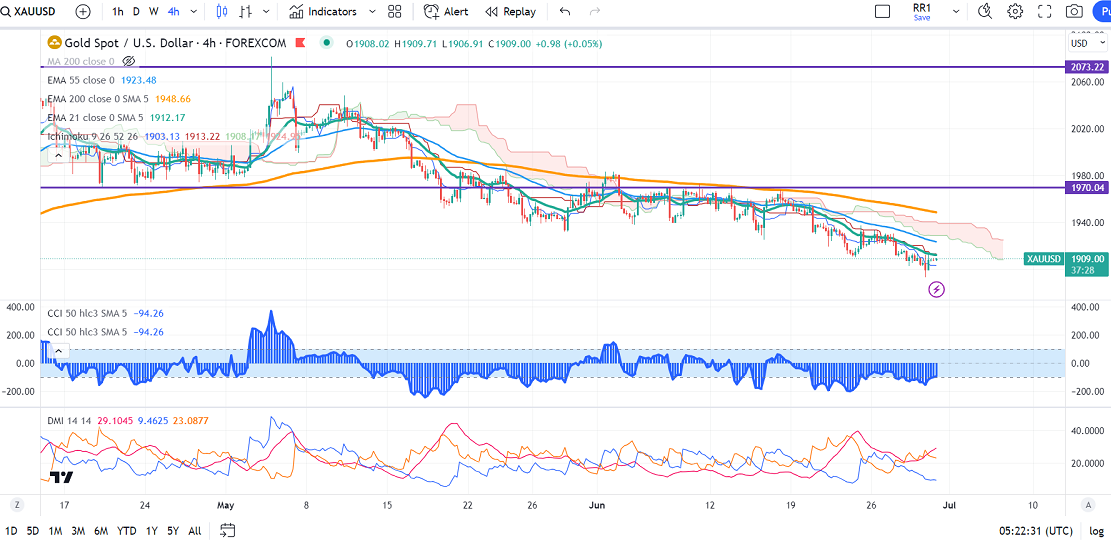
Task: Collapse the main chart indicator legend arrow
Action: (x=59, y=154)
